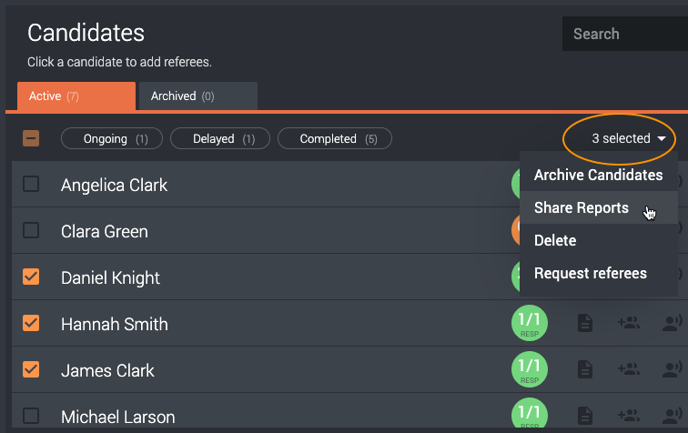Tick the Clara Green checkbox
688x433 pixels.
[x=31, y=230]
